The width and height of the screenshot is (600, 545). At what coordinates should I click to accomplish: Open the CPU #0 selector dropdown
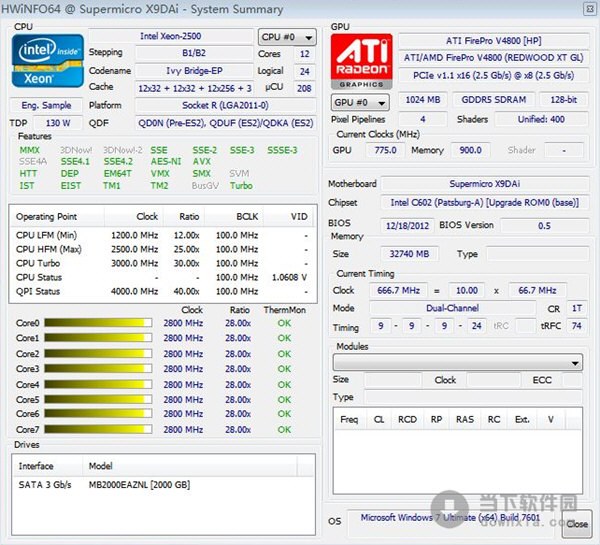287,37
